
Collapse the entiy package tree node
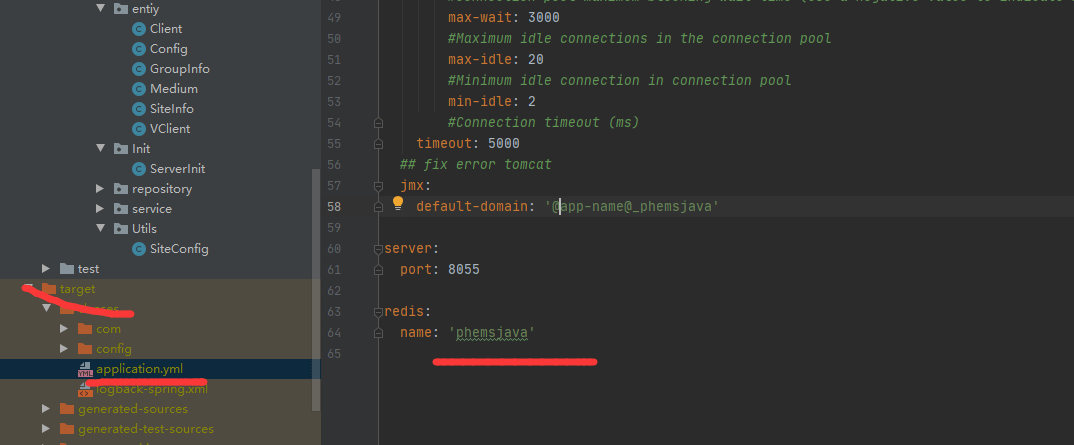coord(100,9)
